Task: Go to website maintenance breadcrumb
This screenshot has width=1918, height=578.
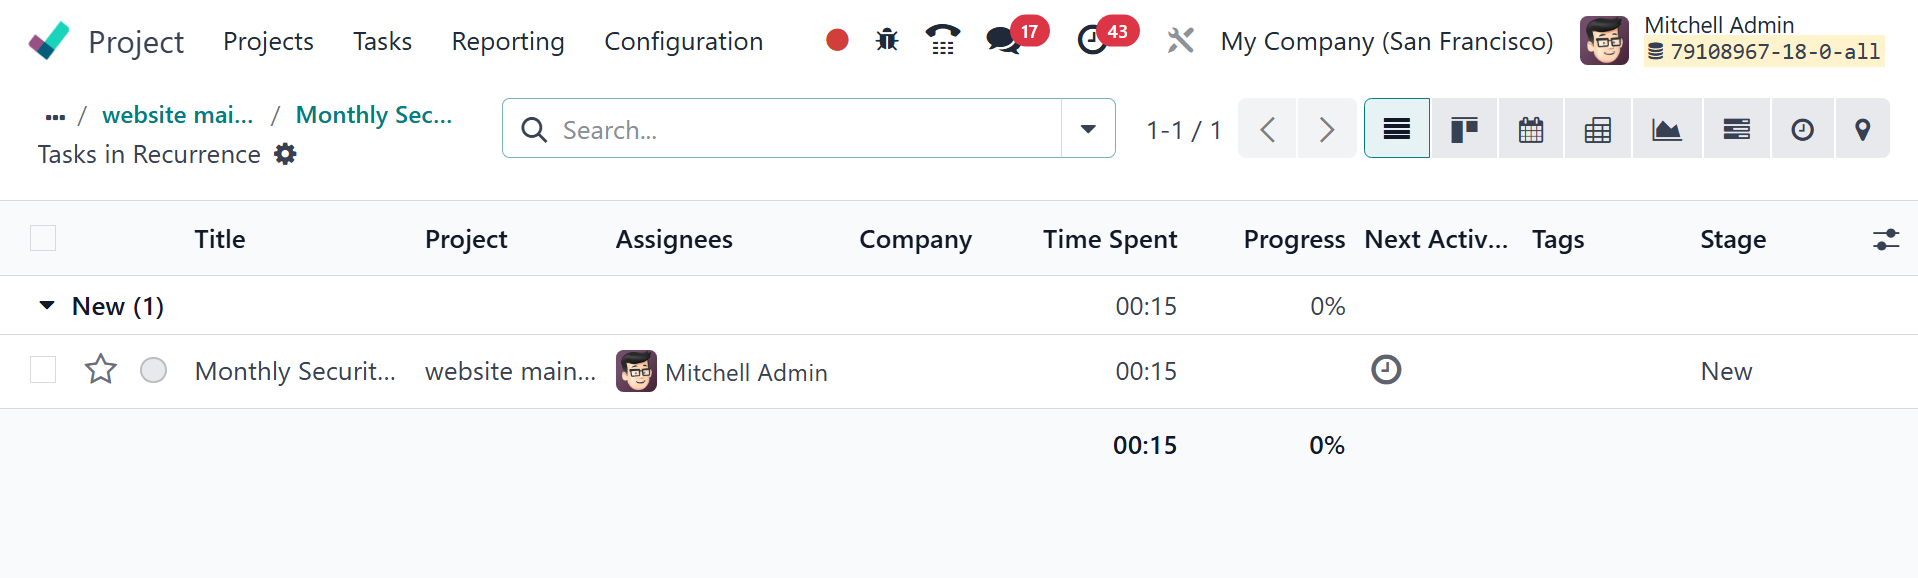Action: click(178, 115)
